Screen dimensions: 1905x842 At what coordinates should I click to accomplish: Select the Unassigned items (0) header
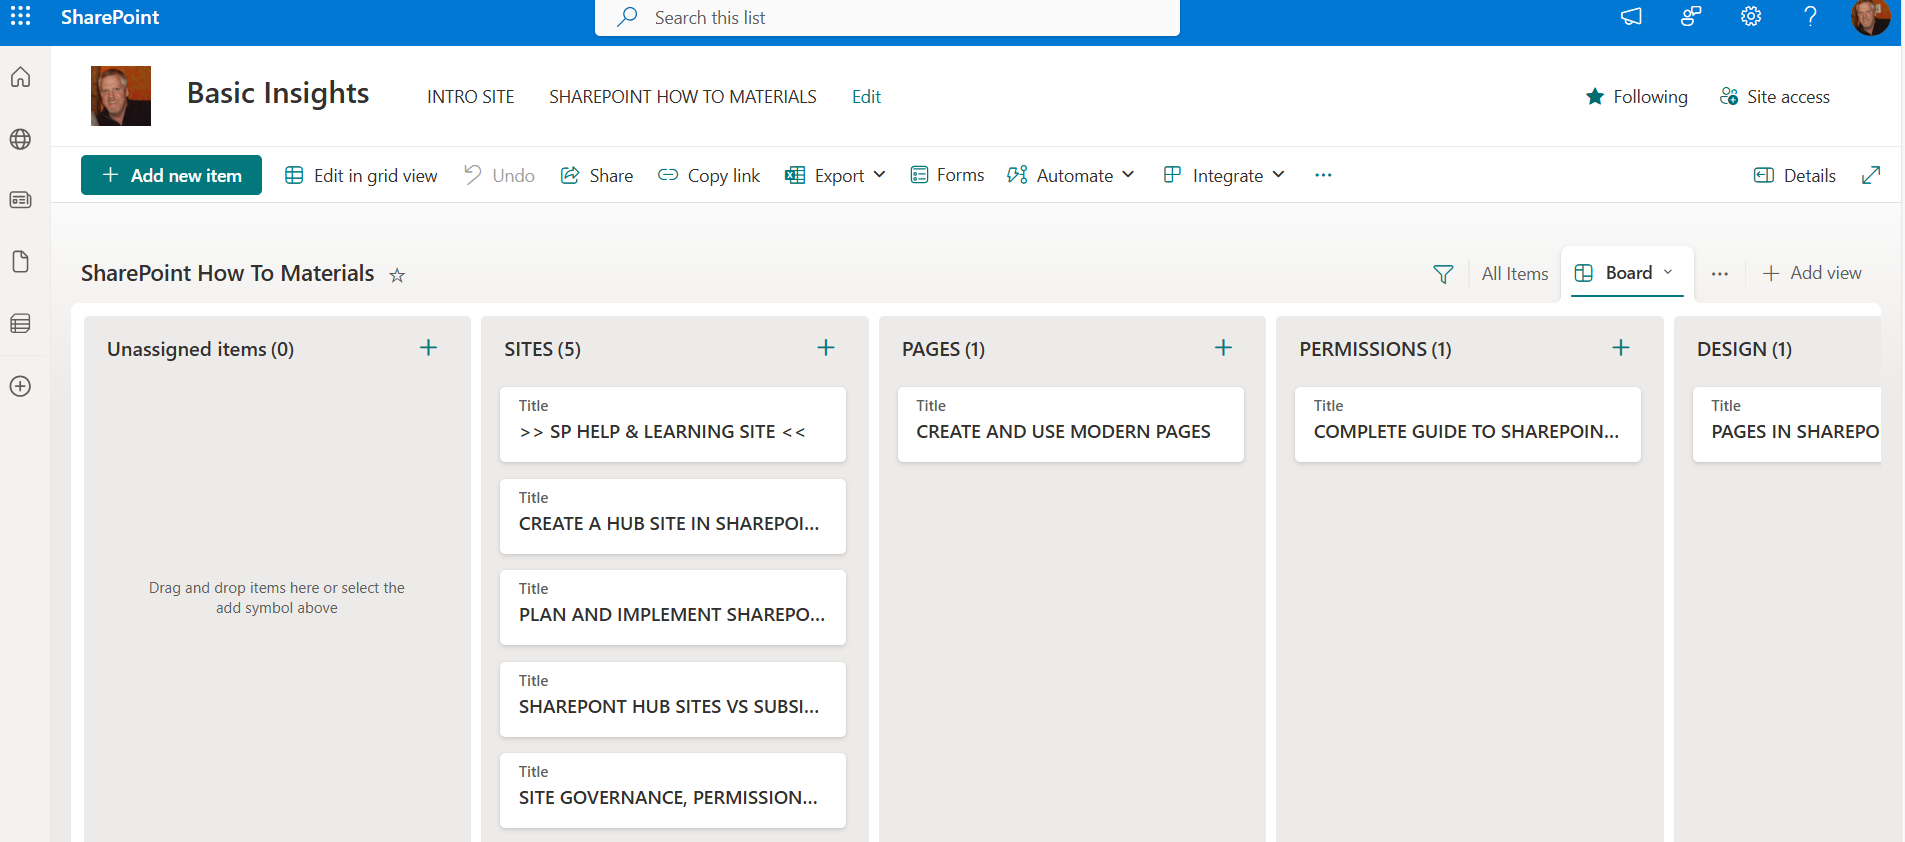[x=200, y=349]
